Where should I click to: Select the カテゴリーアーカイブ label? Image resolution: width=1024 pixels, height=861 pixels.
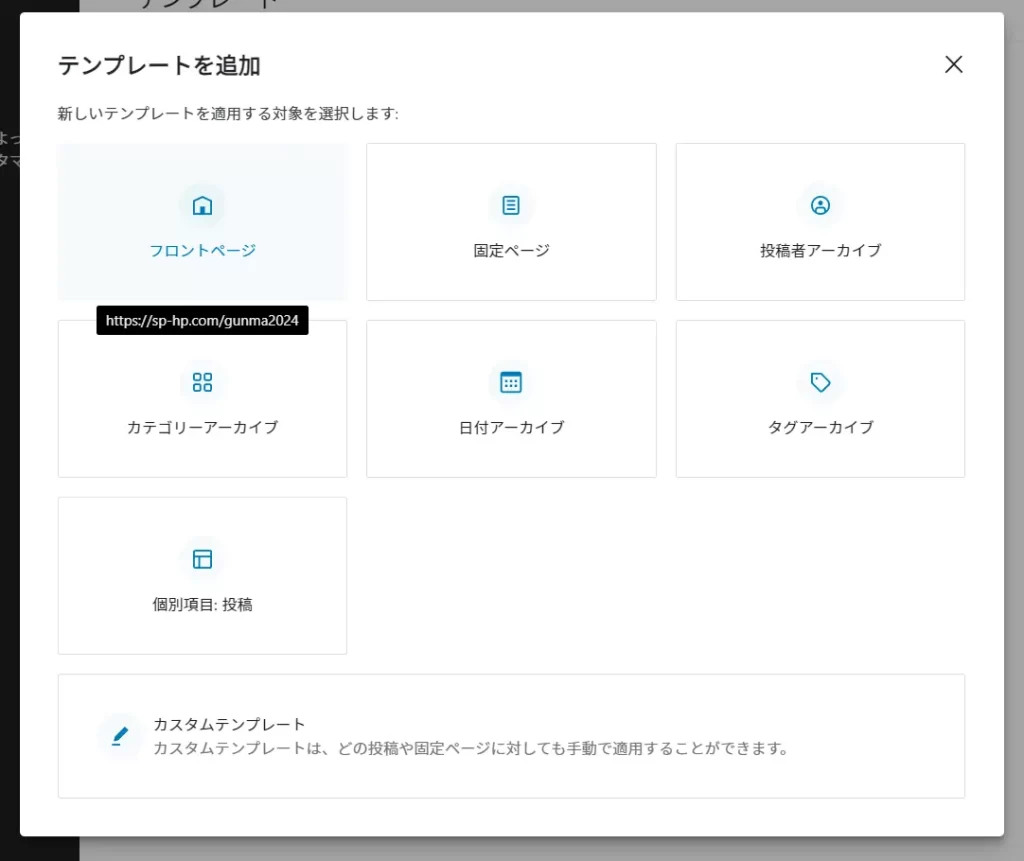(x=202, y=427)
